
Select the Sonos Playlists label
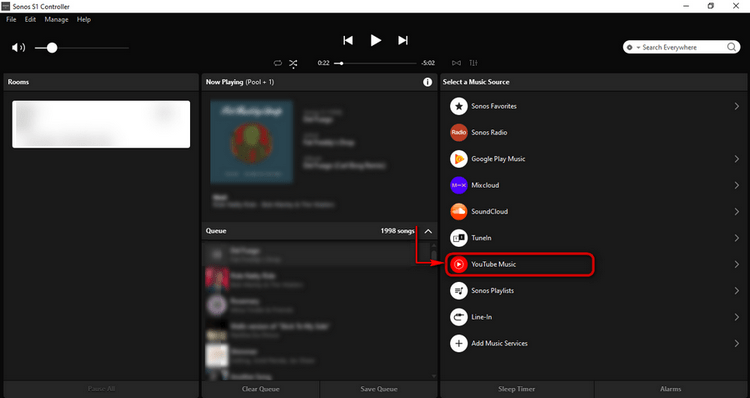[492, 290]
